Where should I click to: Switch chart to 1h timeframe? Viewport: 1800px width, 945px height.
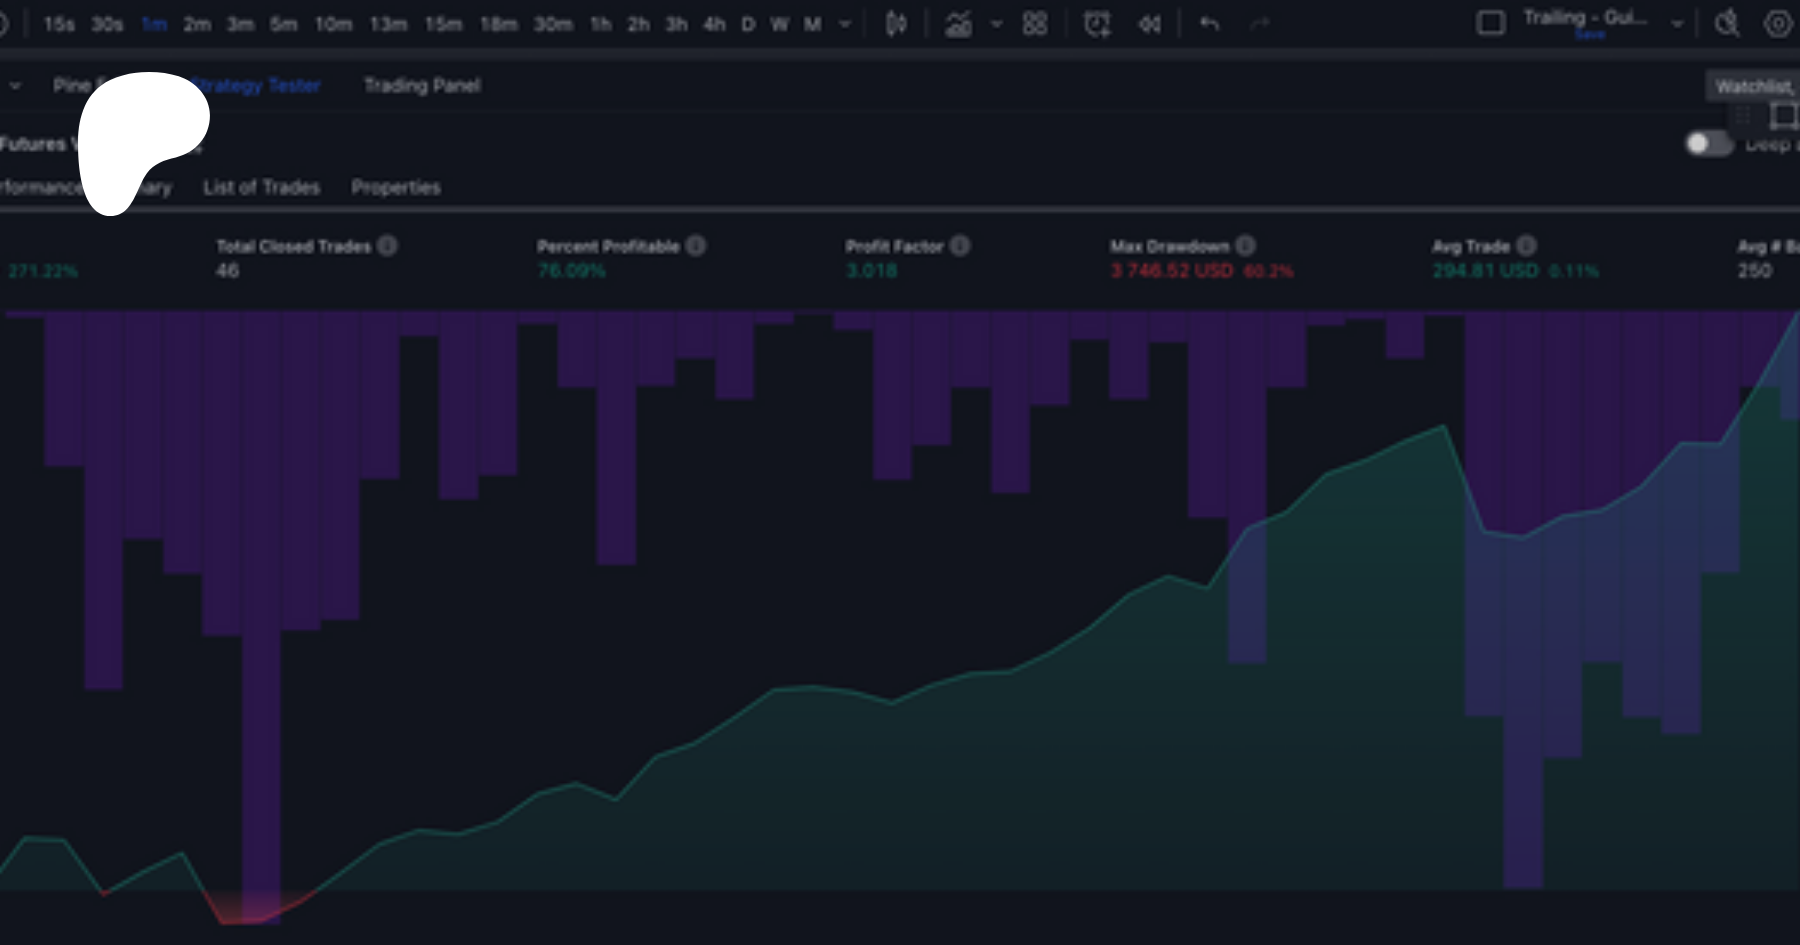(600, 24)
